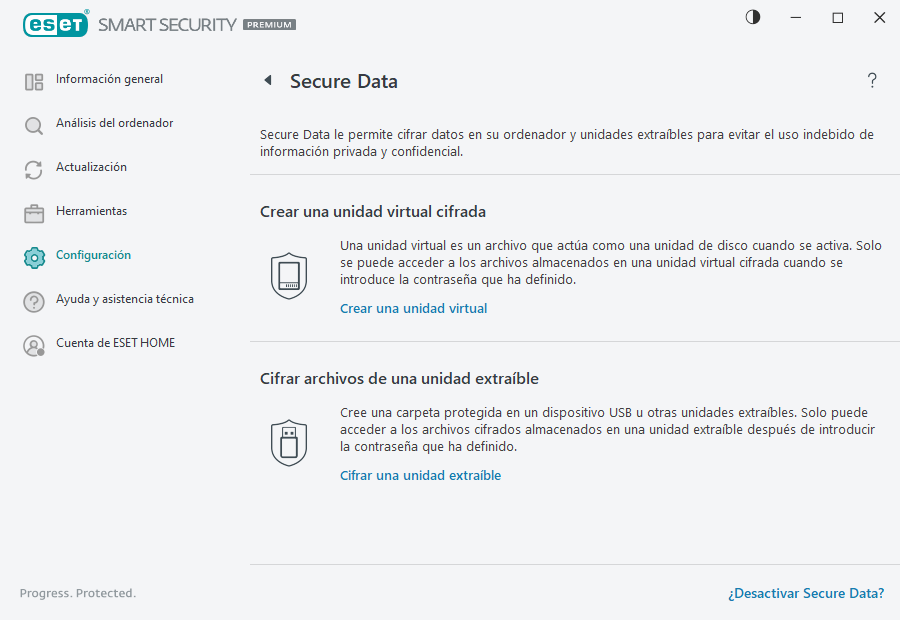900x620 pixels.
Task: Click the Progress. Protected. status text
Action: click(x=77, y=593)
